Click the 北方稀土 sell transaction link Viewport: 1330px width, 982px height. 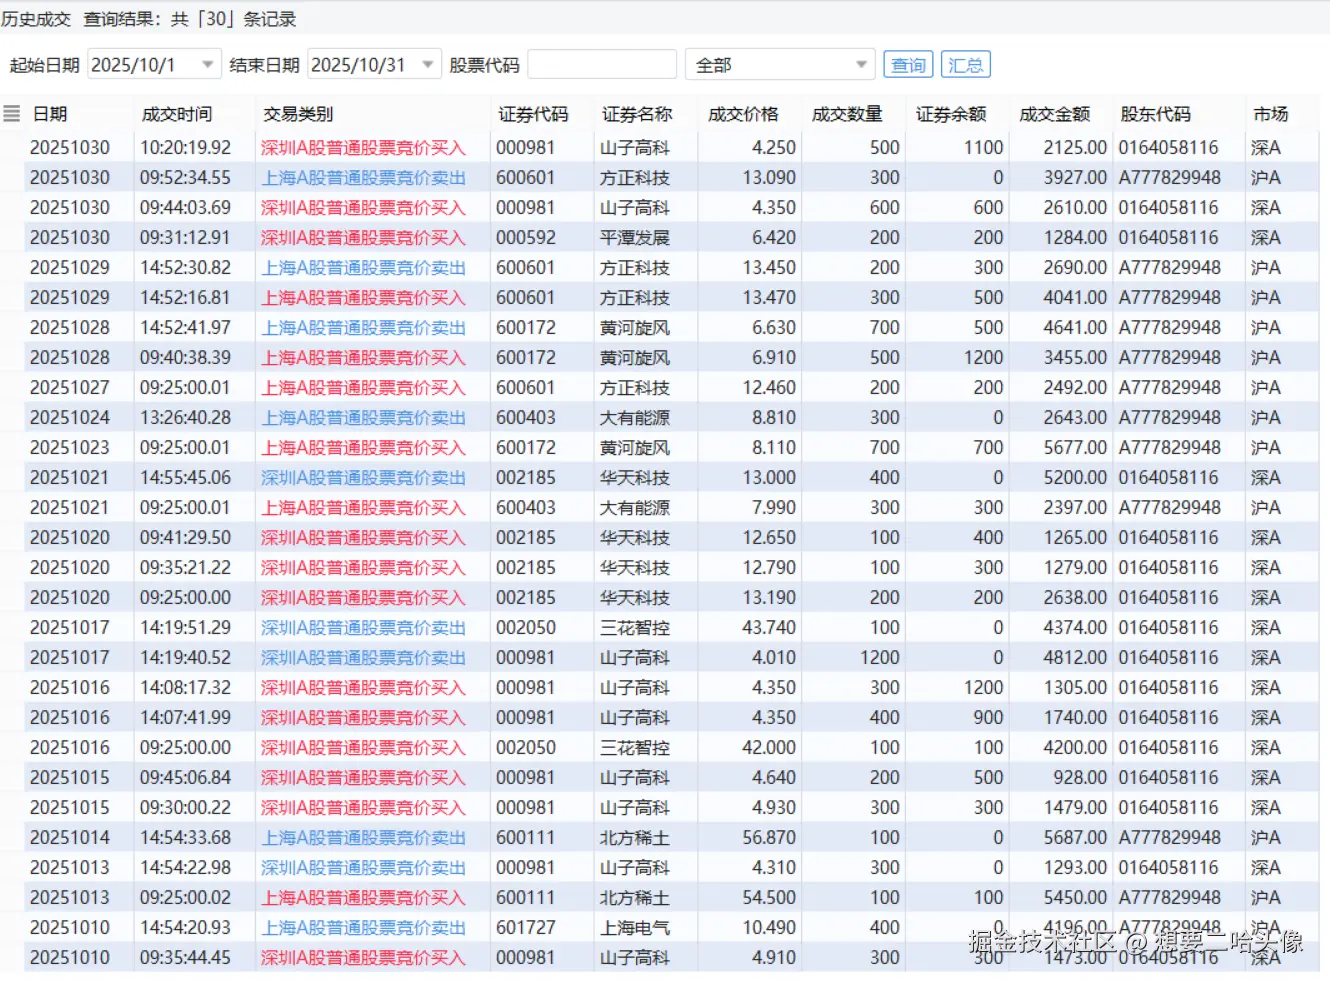click(363, 837)
